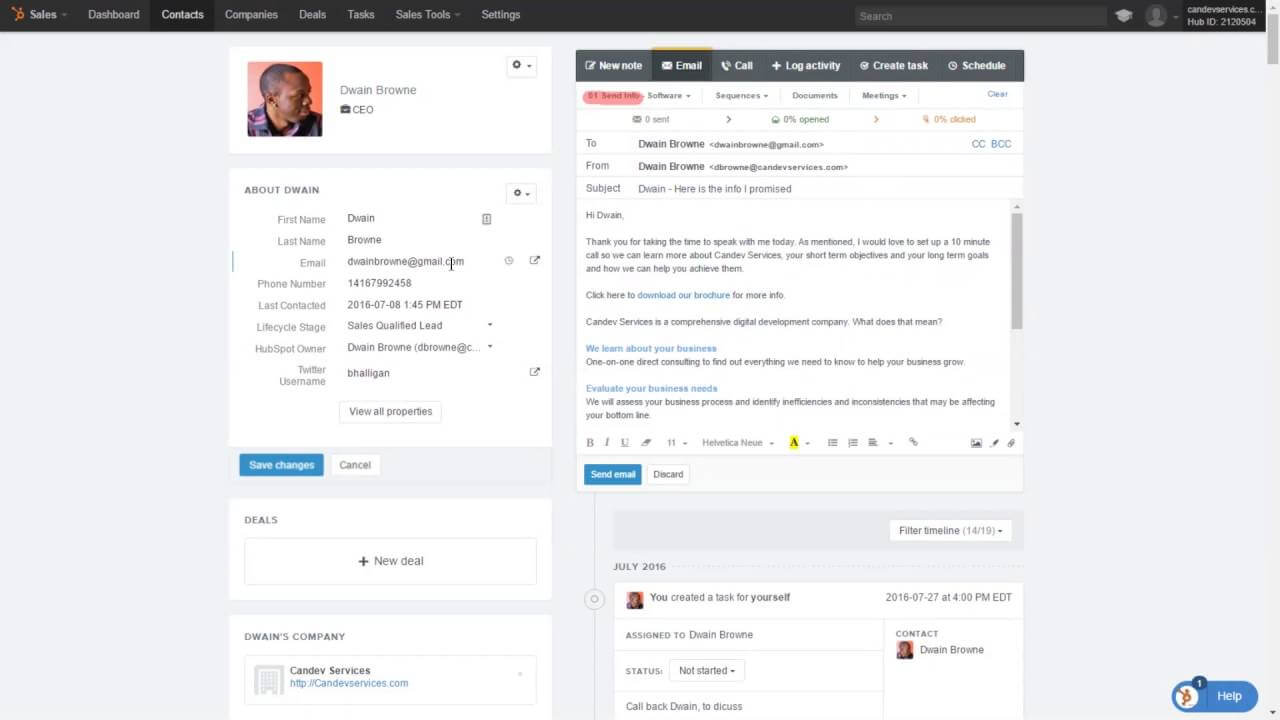Insert a bulleted list in email
1280x720 pixels.
832,442
